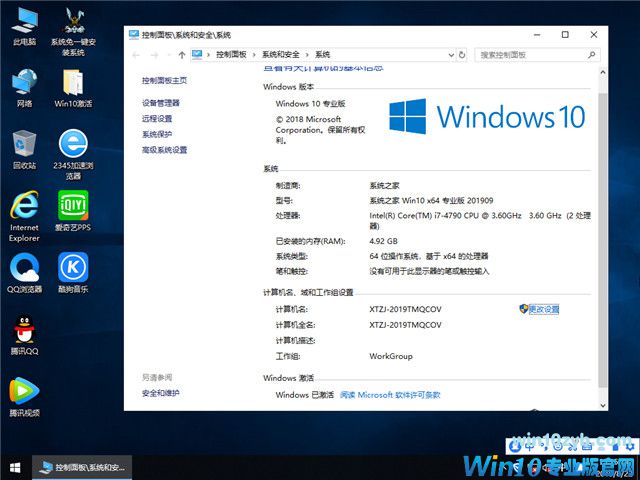The height and width of the screenshot is (480, 640).
Task: Click the Windows Start button
Action: click(x=15, y=468)
